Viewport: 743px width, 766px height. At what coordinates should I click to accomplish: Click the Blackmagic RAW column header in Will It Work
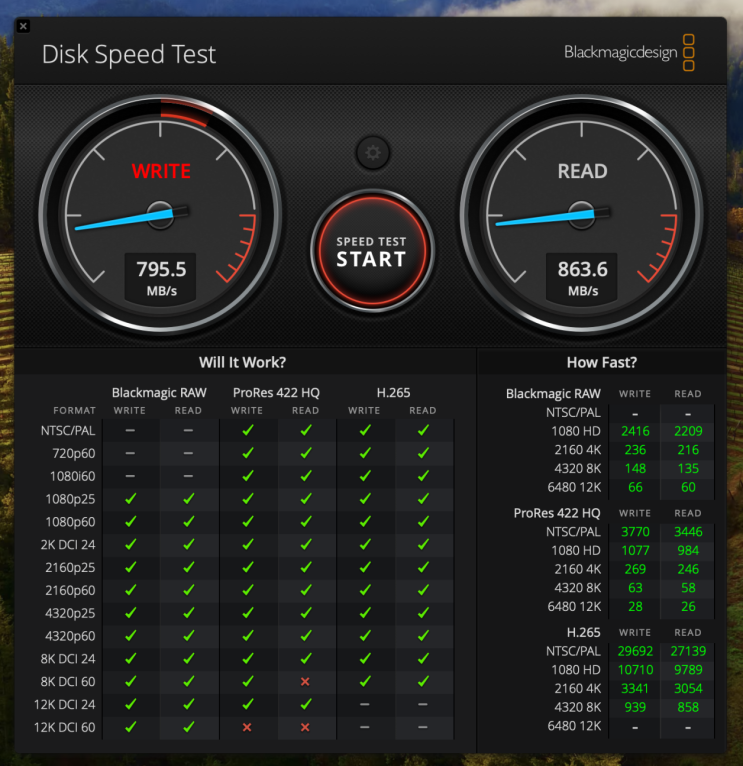click(x=159, y=393)
